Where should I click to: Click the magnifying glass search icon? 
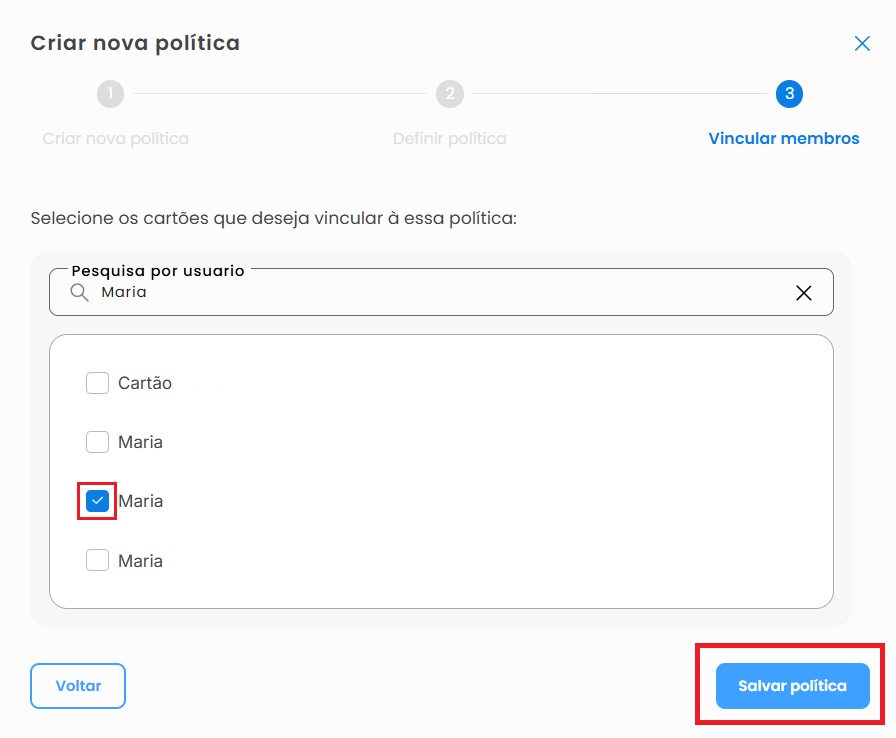click(79, 292)
